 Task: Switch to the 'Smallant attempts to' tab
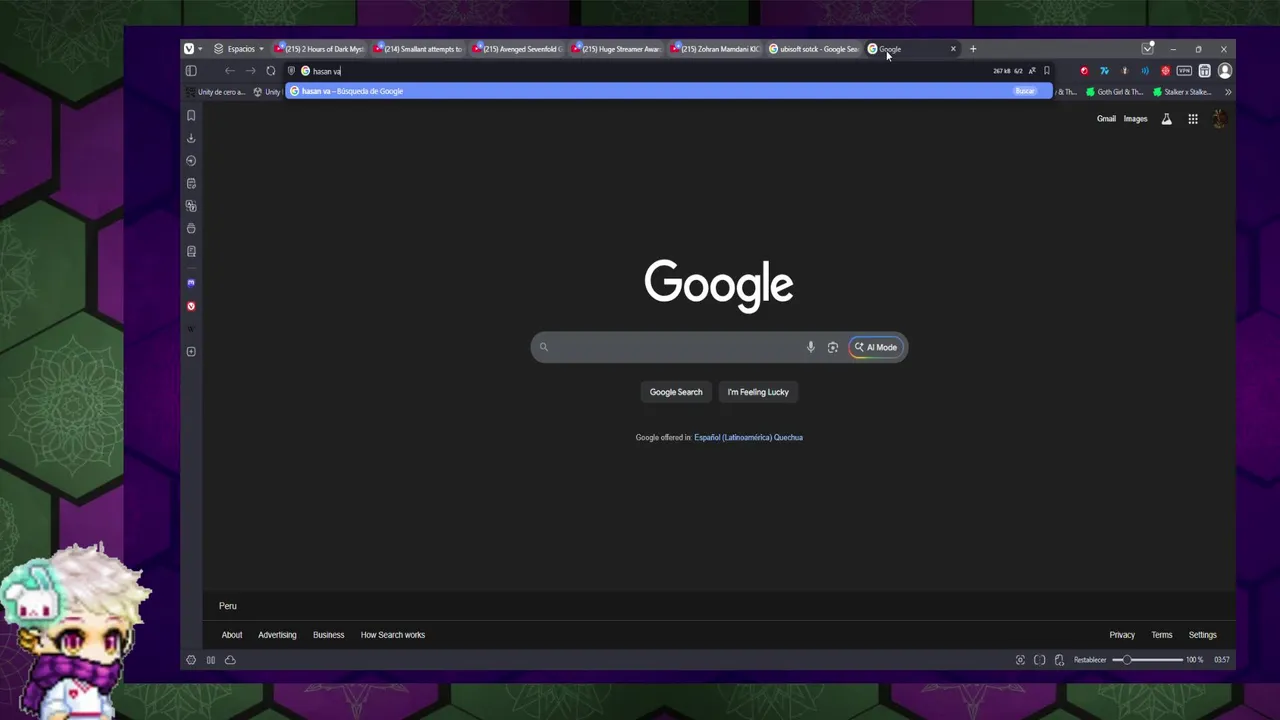tap(419, 49)
